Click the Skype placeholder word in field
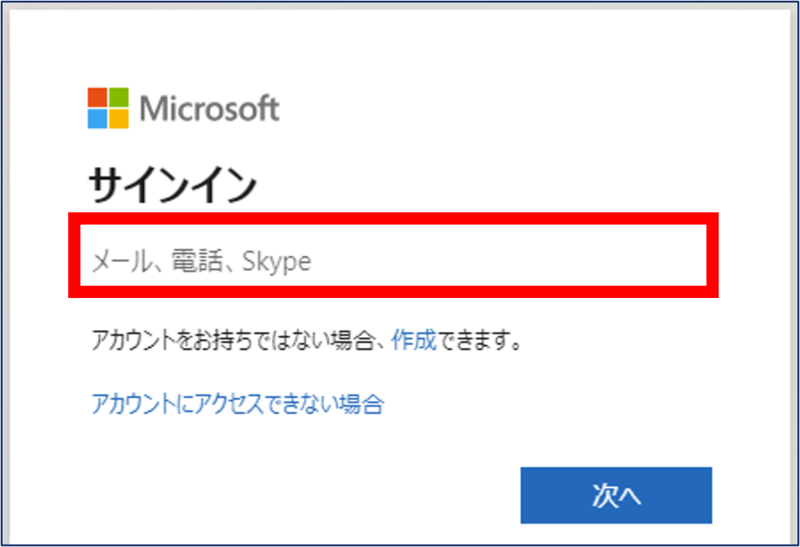Viewport: 800px width, 547px height. (x=276, y=262)
